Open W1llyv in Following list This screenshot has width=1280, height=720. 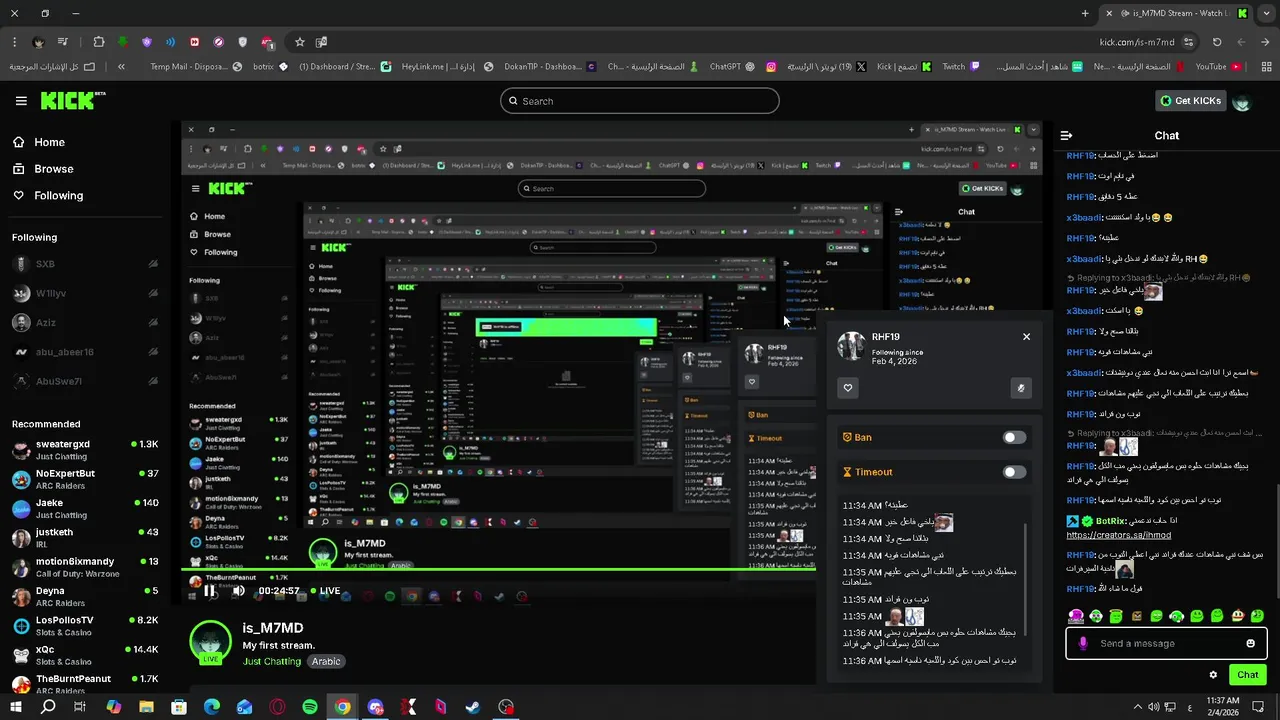coord(85,293)
